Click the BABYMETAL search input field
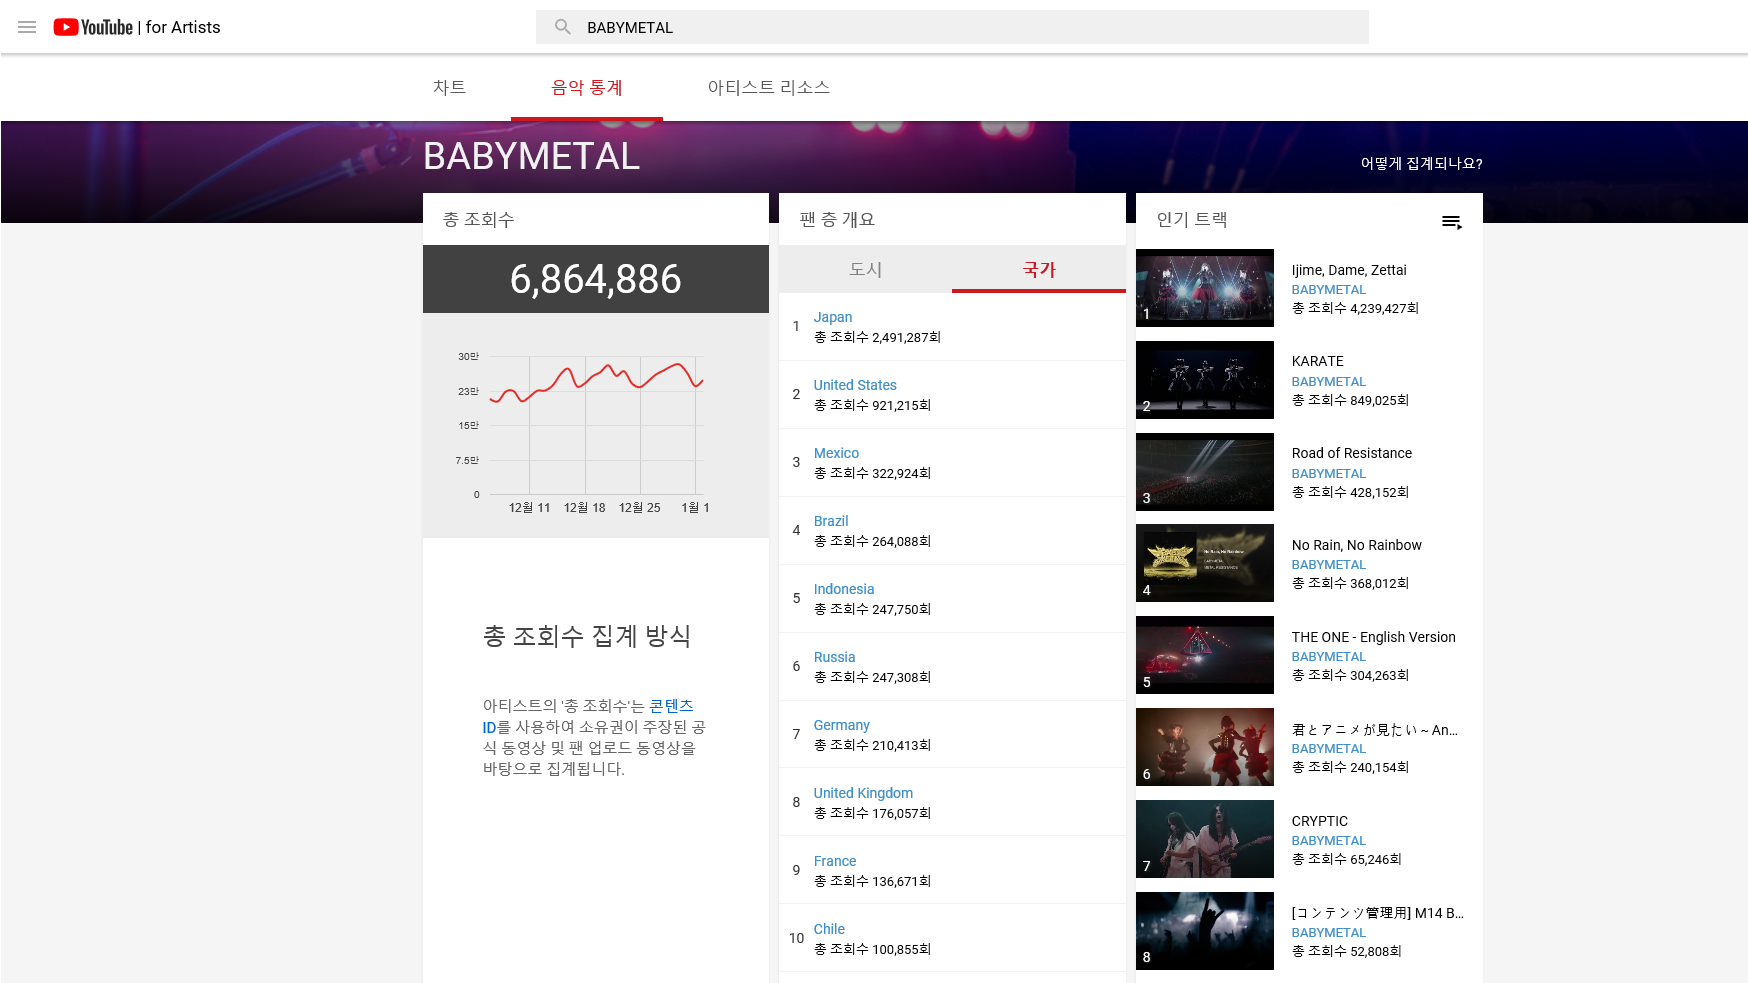The height and width of the screenshot is (983, 1748). click(x=960, y=27)
